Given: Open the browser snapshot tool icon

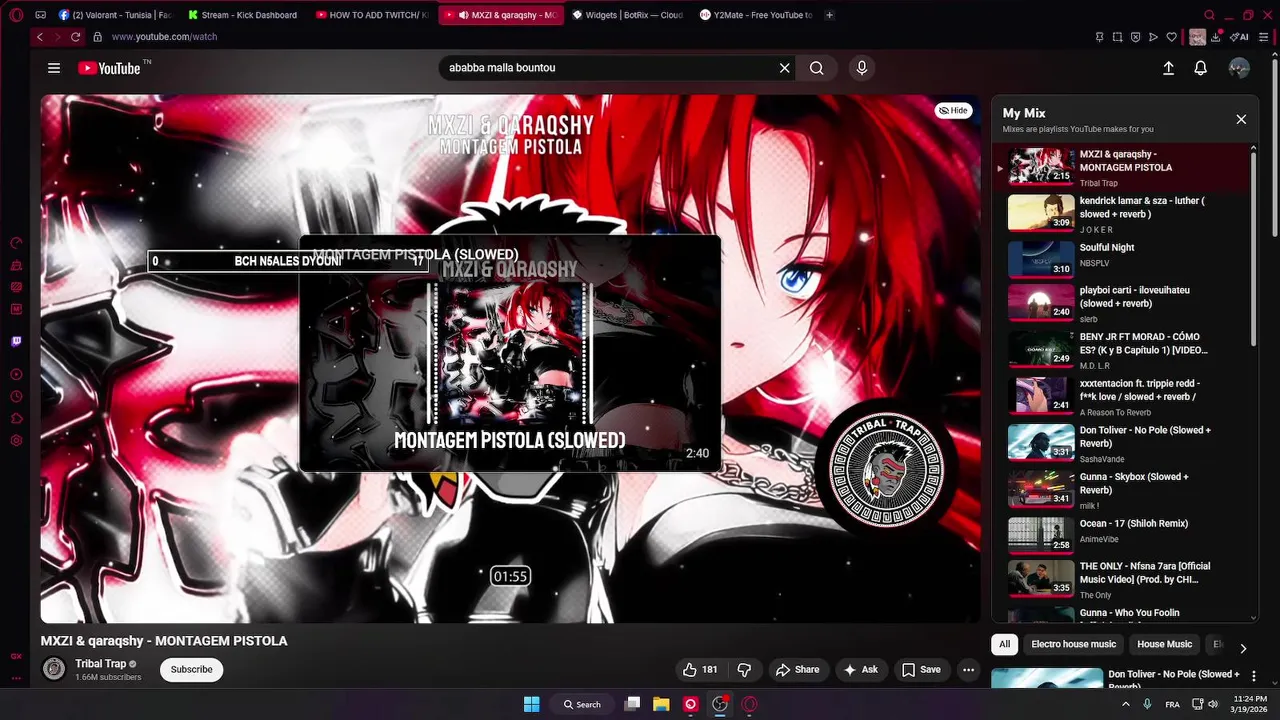Looking at the screenshot, I should [x=1117, y=37].
